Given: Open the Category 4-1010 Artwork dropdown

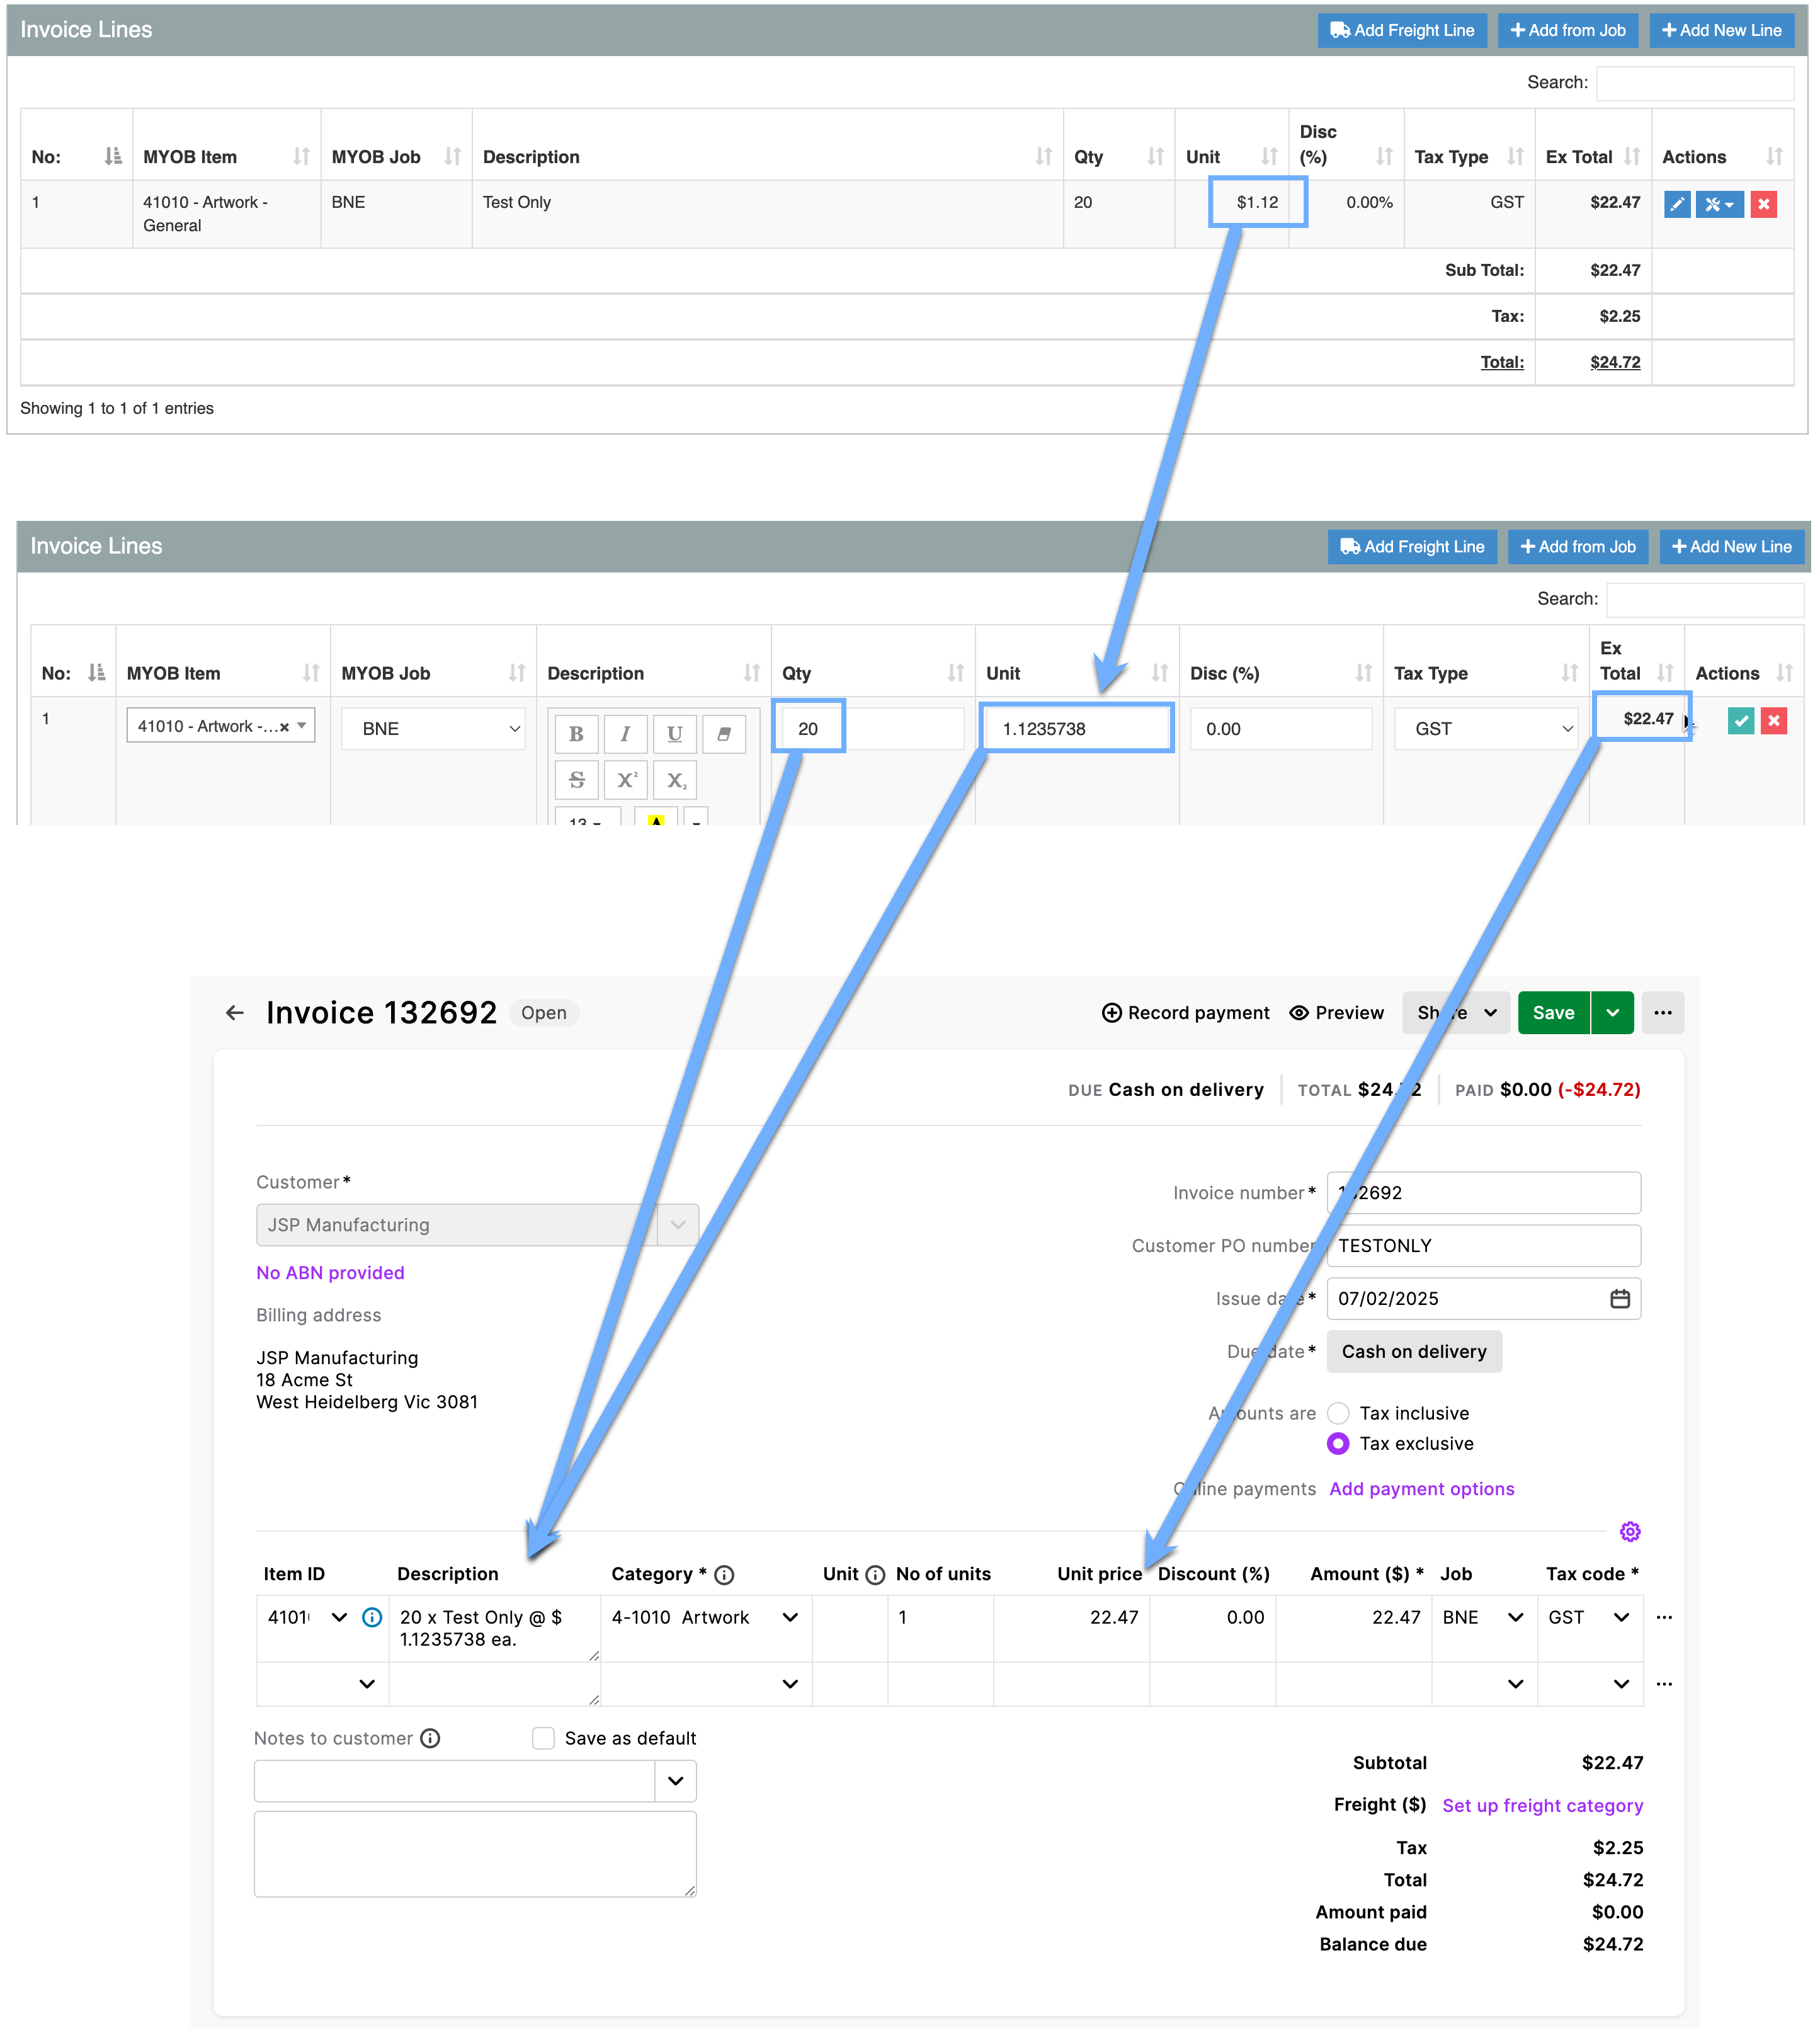Looking at the screenshot, I should coord(790,1617).
